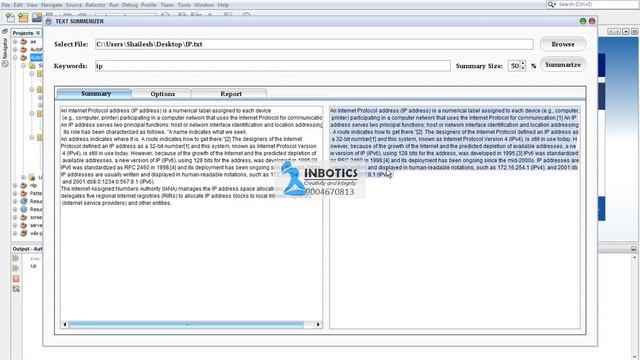Click the Summary Size value field
The image size is (640, 360).
click(514, 66)
